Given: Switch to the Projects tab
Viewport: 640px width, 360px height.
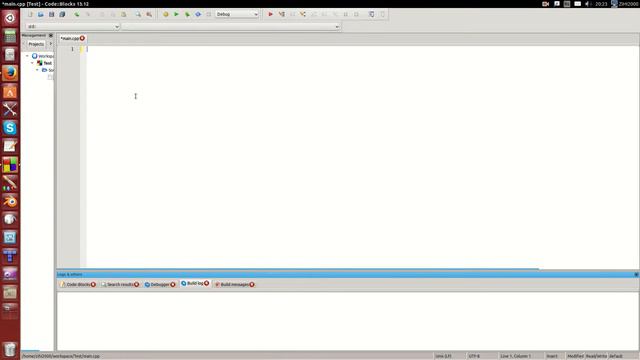Looking at the screenshot, I should (x=36, y=44).
